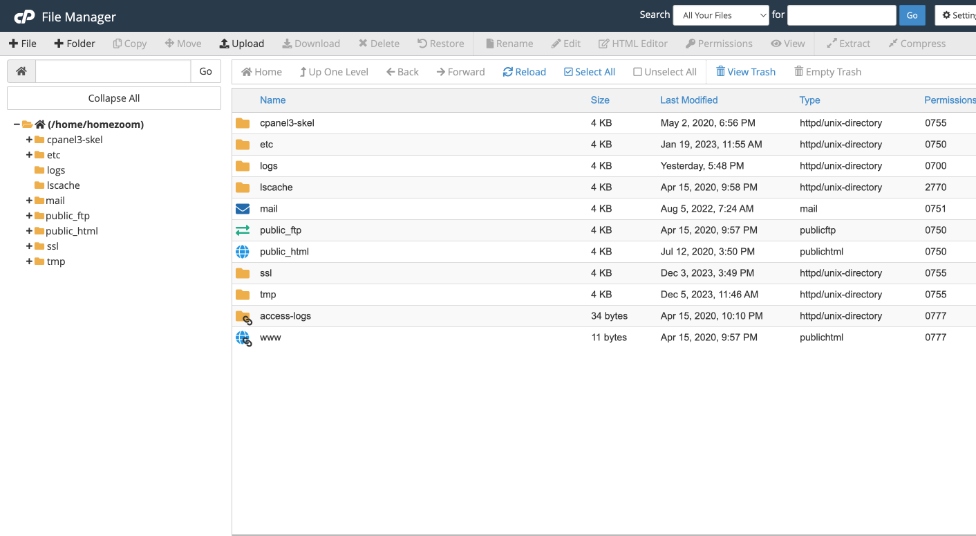Open the HTML Editor
Viewport: 976px width, 536px height.
tap(633, 44)
